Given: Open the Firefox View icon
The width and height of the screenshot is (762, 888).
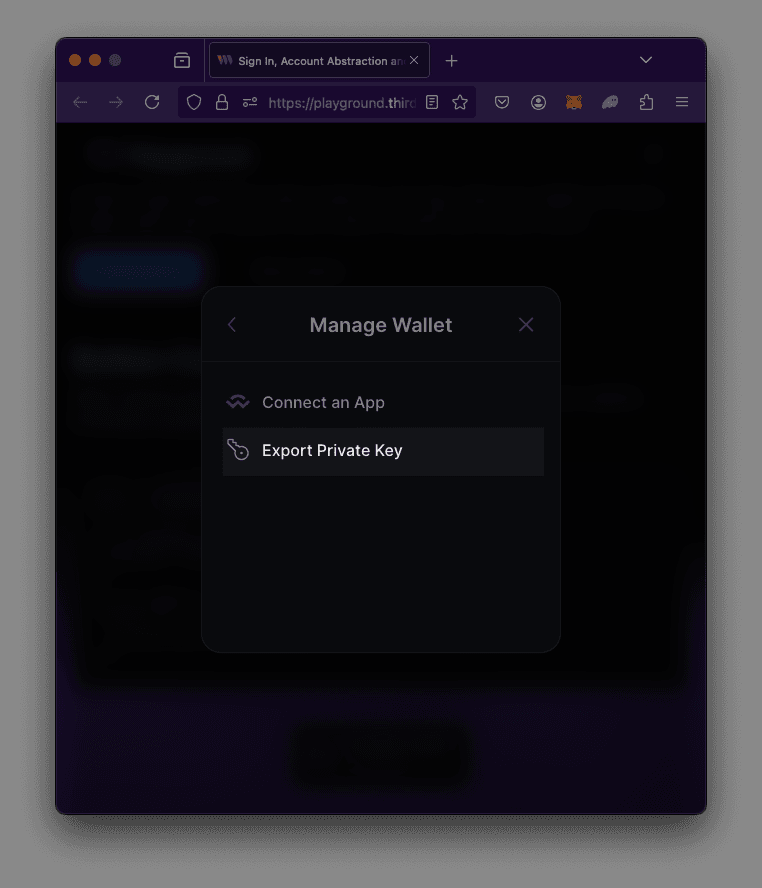Looking at the screenshot, I should [182, 60].
